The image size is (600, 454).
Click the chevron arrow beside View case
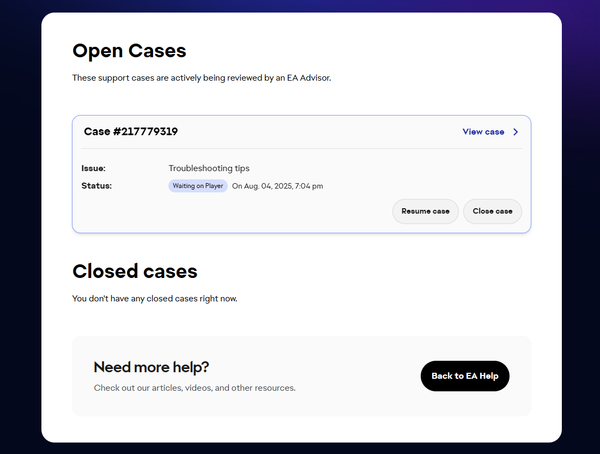coord(515,132)
